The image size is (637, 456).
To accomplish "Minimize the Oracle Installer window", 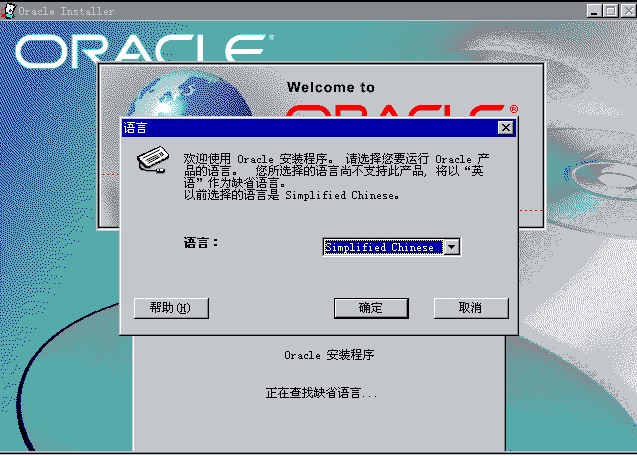I will coord(594,11).
